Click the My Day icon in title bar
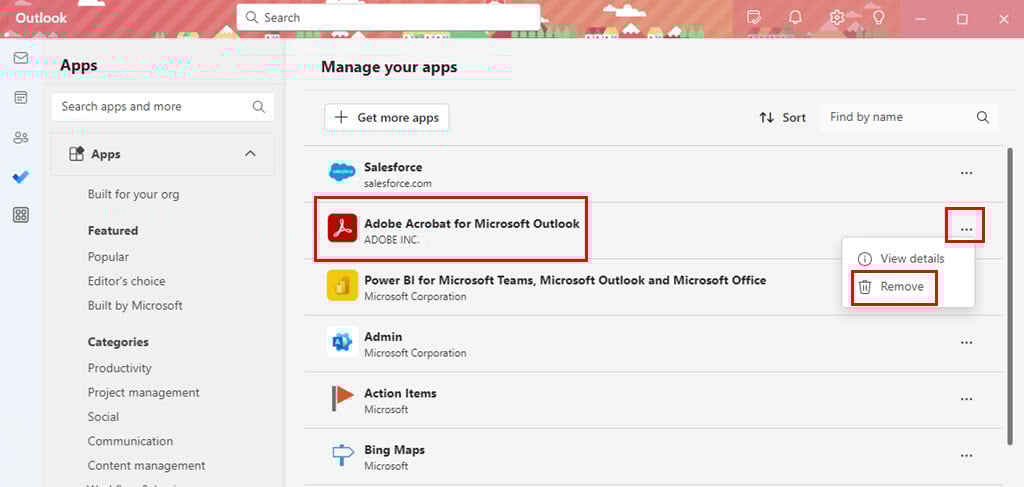This screenshot has width=1024, height=487. [x=754, y=18]
